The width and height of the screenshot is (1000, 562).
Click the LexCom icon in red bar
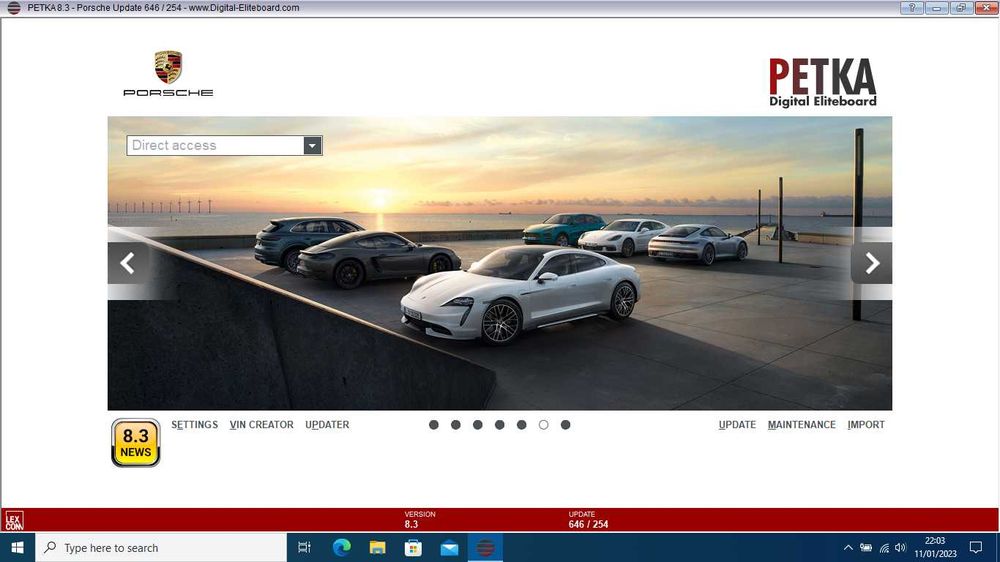13,521
